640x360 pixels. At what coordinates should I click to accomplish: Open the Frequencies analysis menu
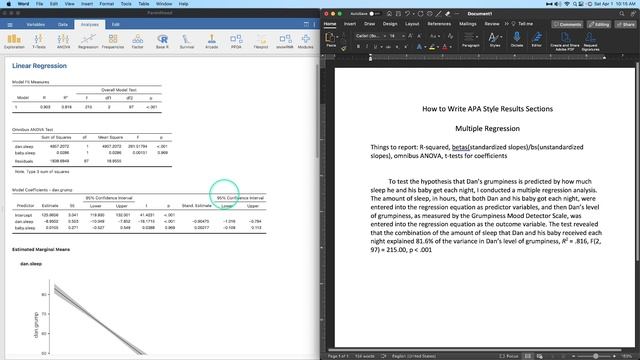[113, 41]
